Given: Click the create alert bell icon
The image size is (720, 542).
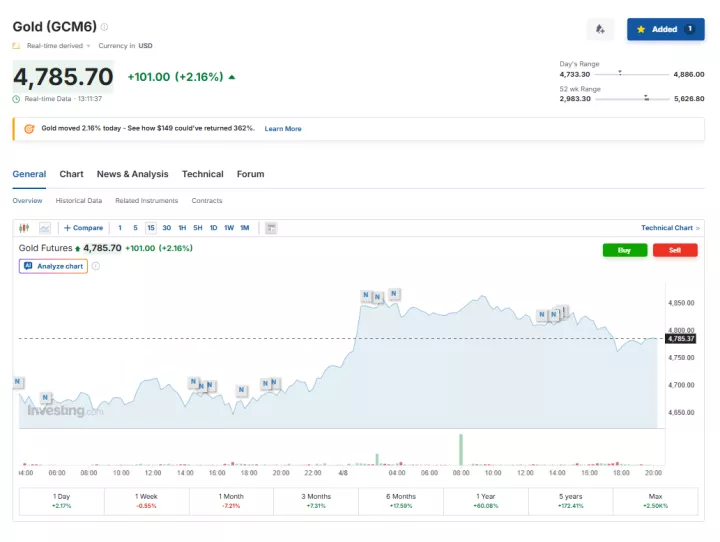Looking at the screenshot, I should coord(600,29).
